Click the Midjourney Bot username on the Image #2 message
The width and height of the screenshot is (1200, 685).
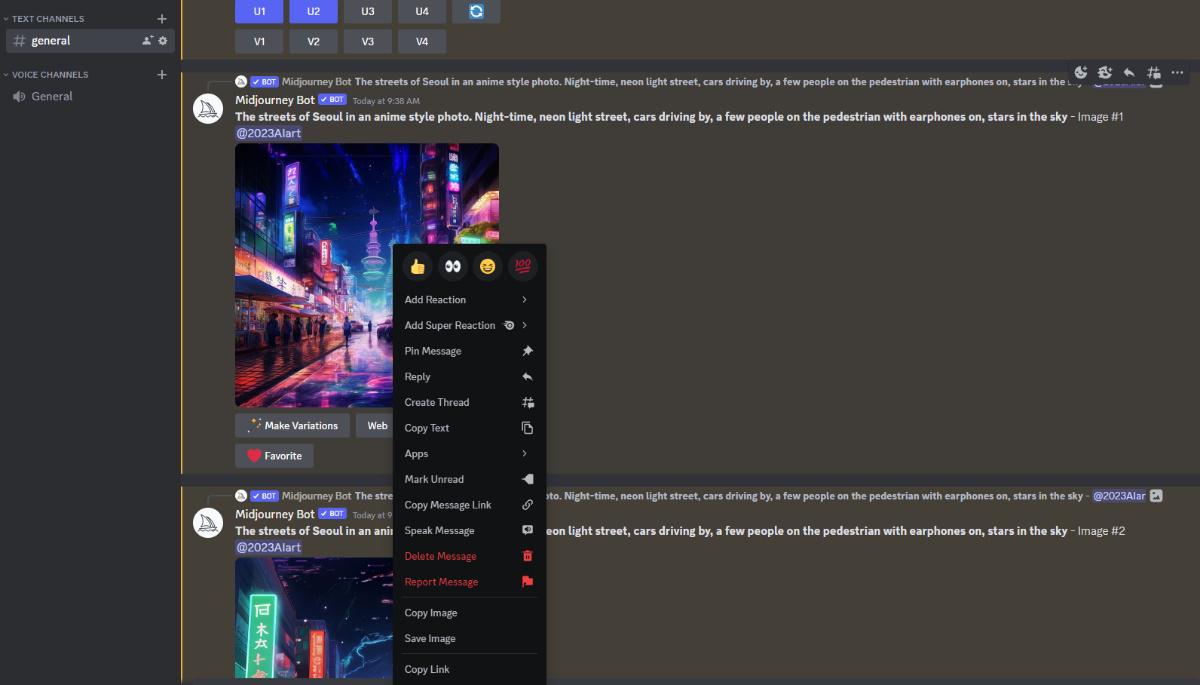[x=275, y=514]
